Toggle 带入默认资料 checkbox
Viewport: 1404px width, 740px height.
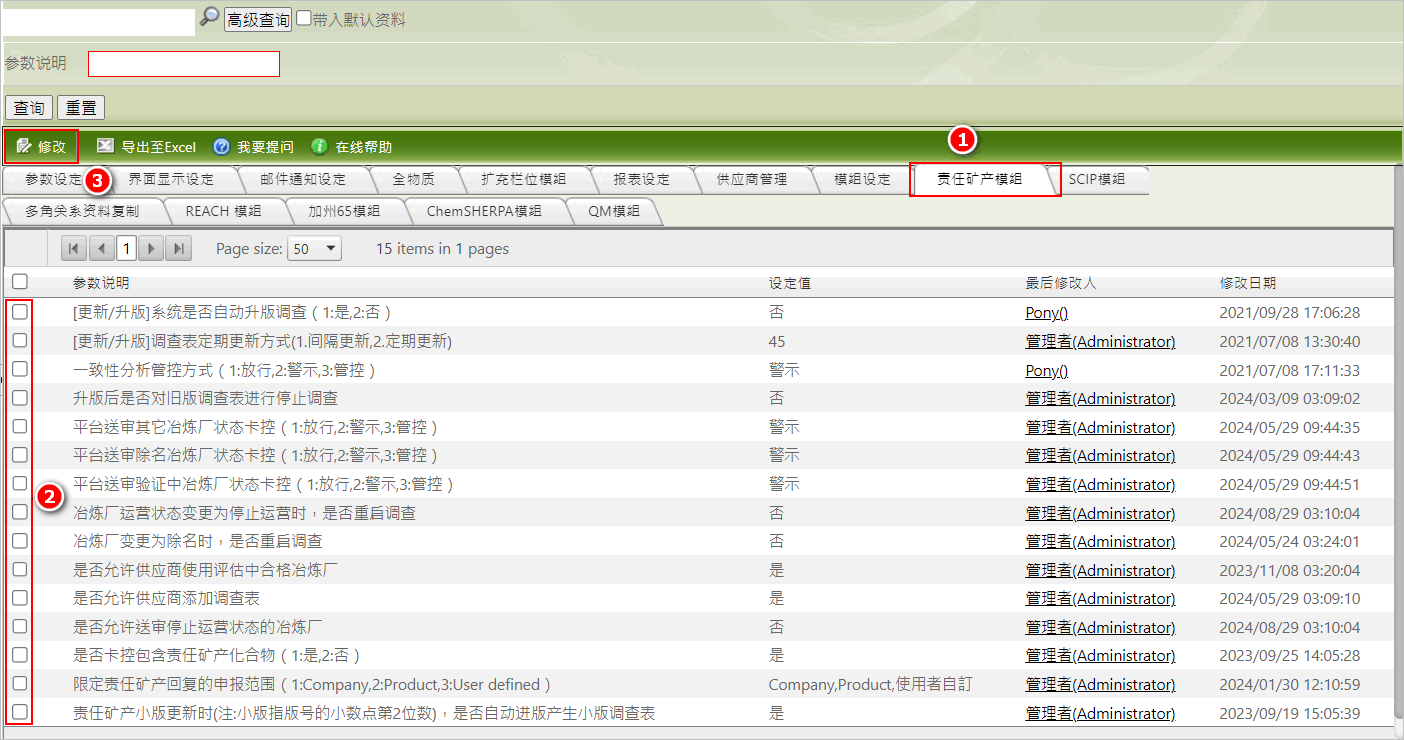(304, 19)
